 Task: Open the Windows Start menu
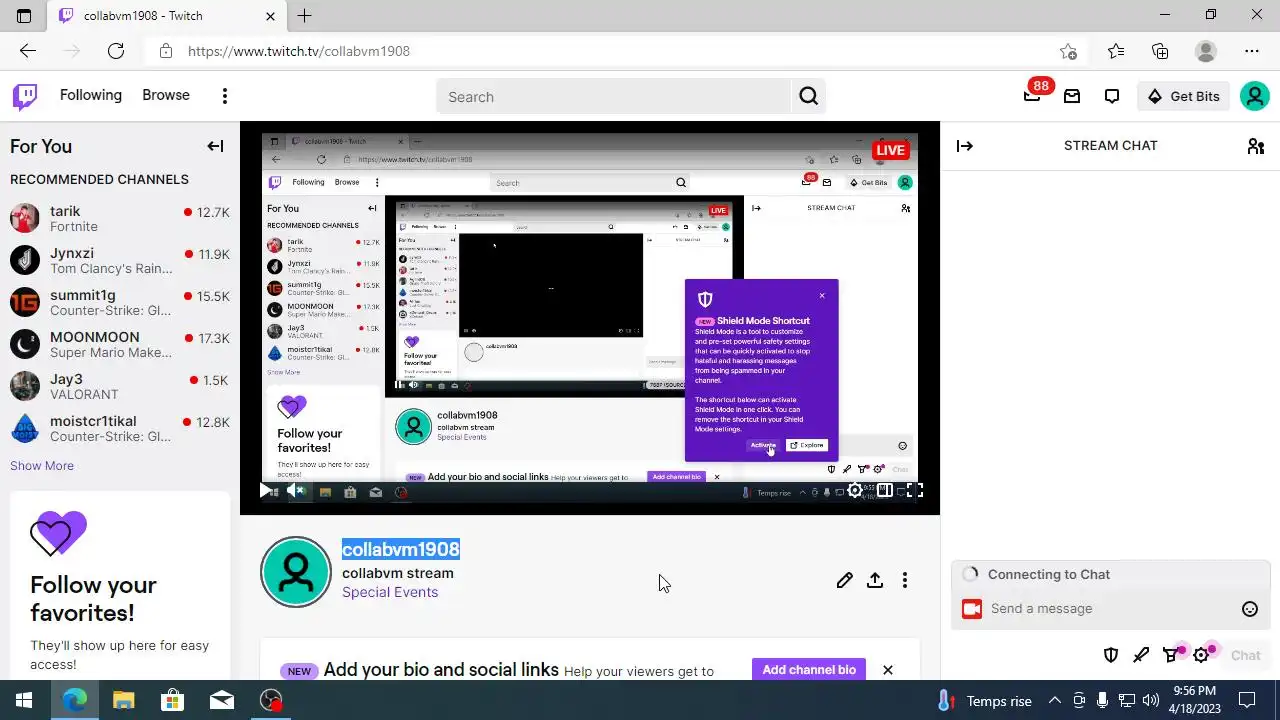pyautogui.click(x=24, y=700)
